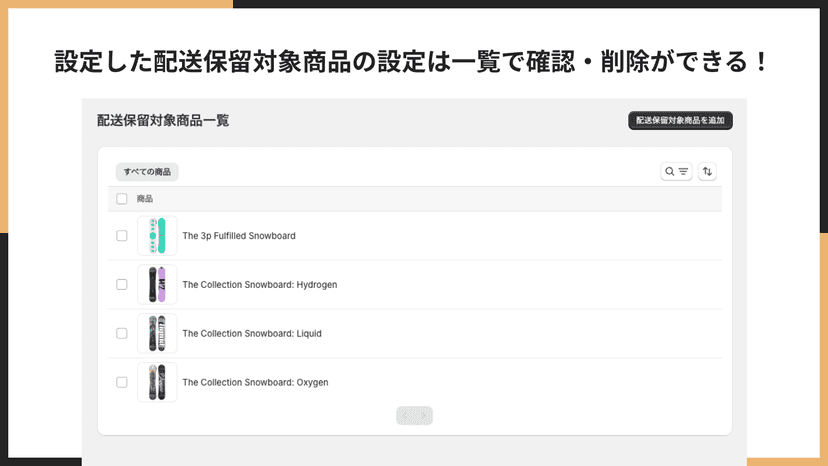Go to previous page pagination arrow
Image resolution: width=828 pixels, height=466 pixels.
pyautogui.click(x=406, y=416)
